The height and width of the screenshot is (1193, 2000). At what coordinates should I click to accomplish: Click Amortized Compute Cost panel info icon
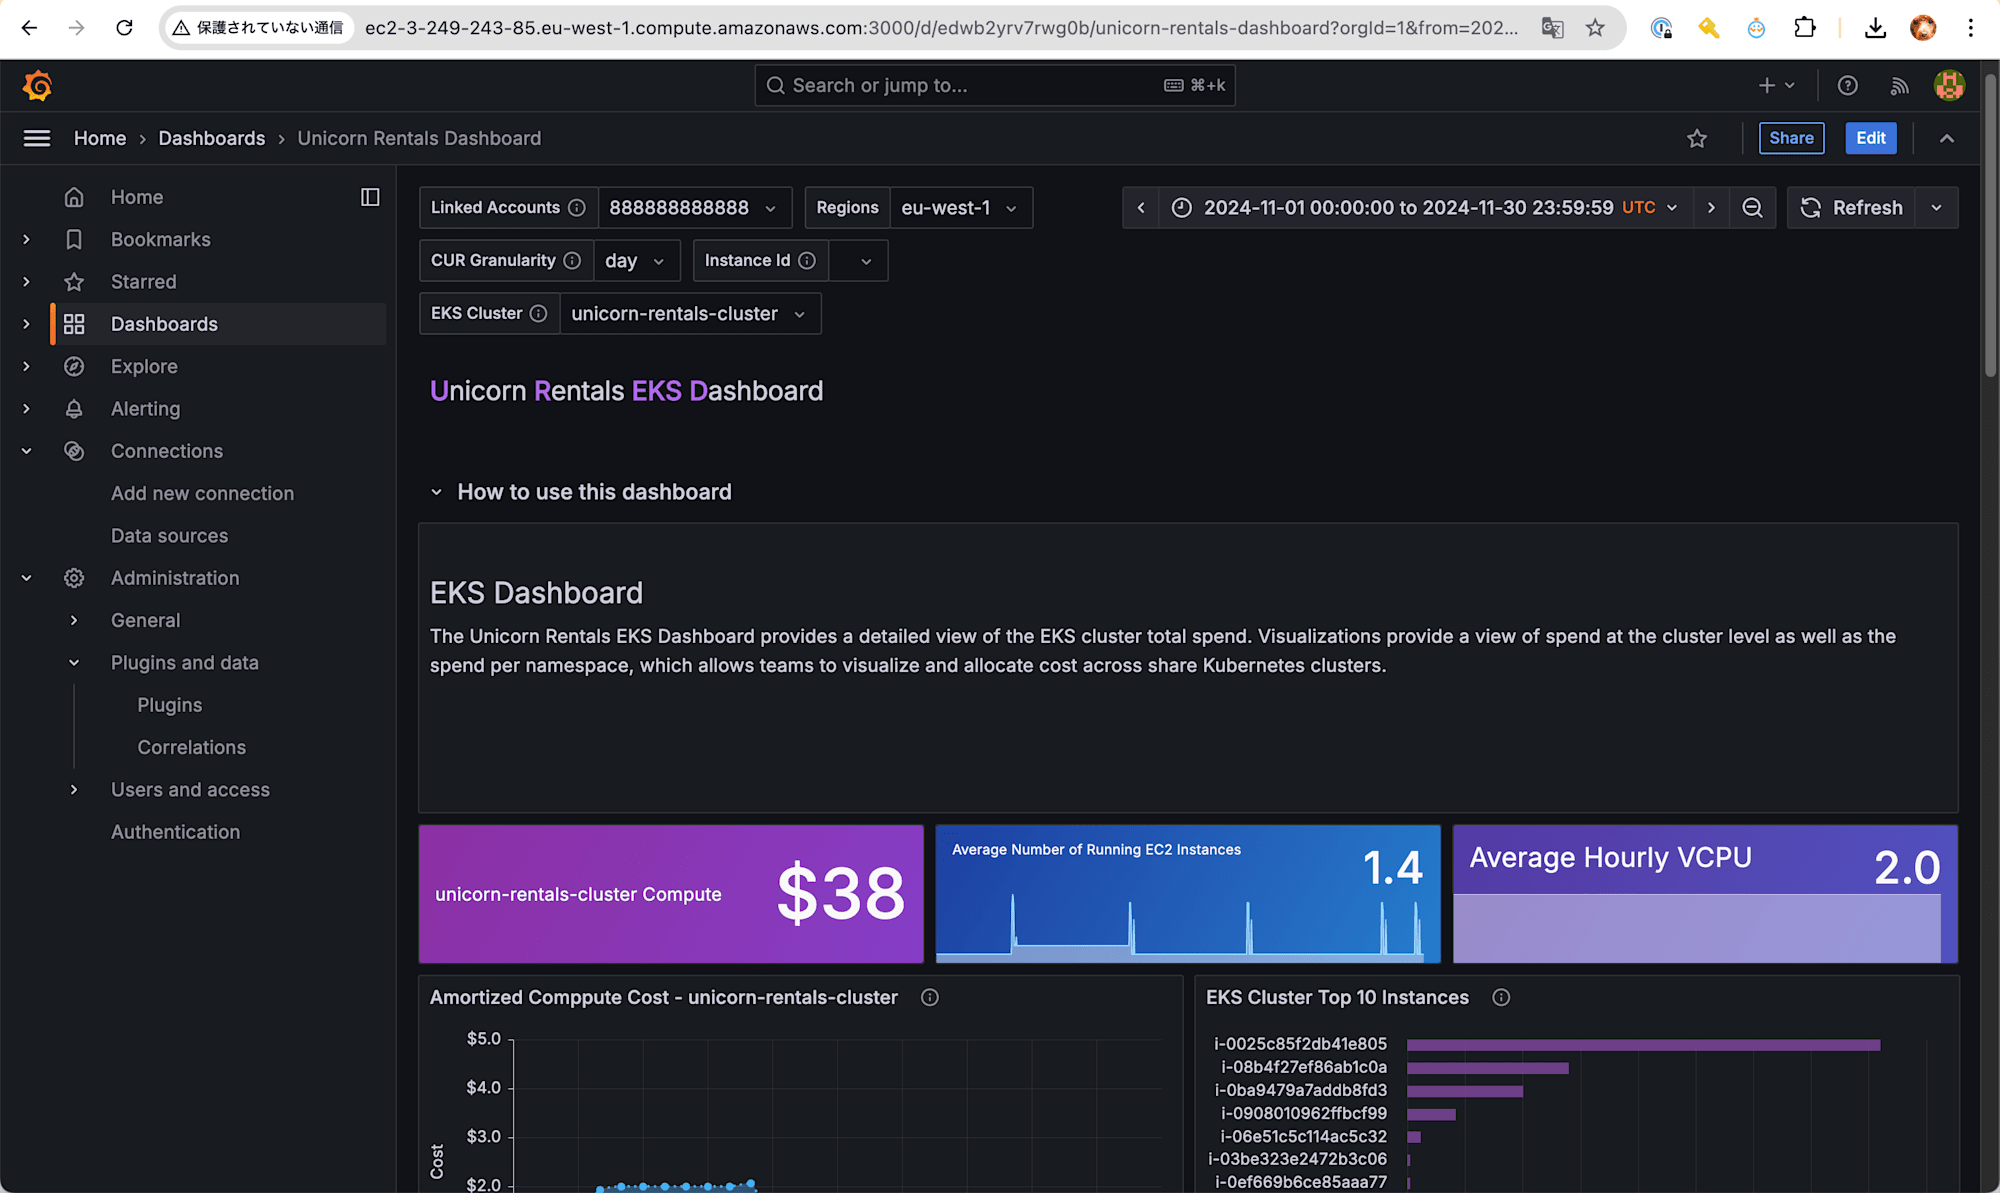click(930, 998)
